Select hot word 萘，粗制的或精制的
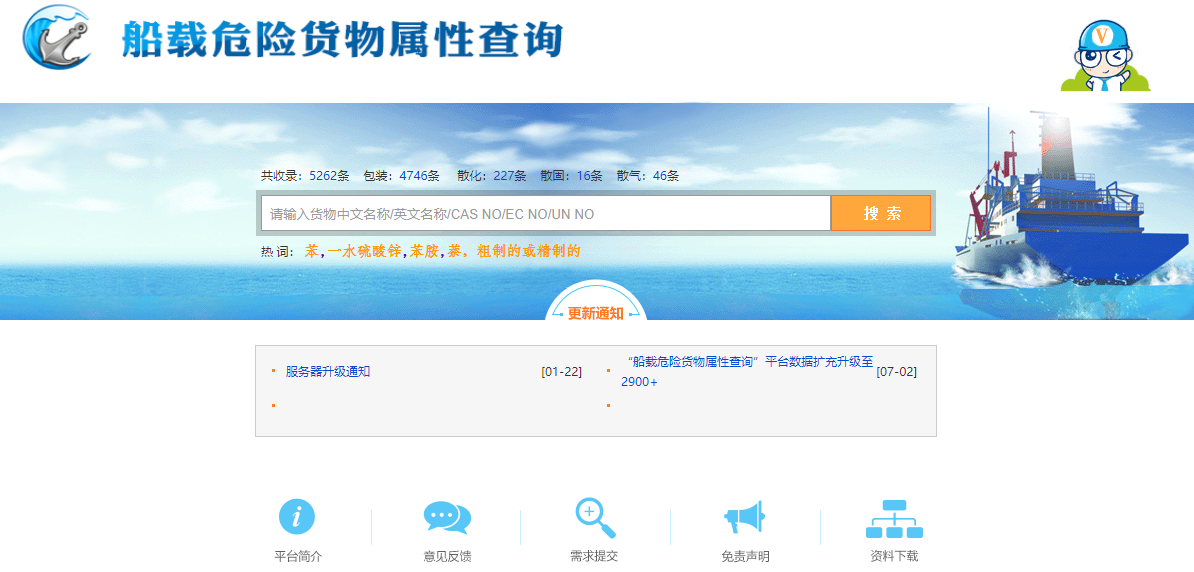 [513, 251]
